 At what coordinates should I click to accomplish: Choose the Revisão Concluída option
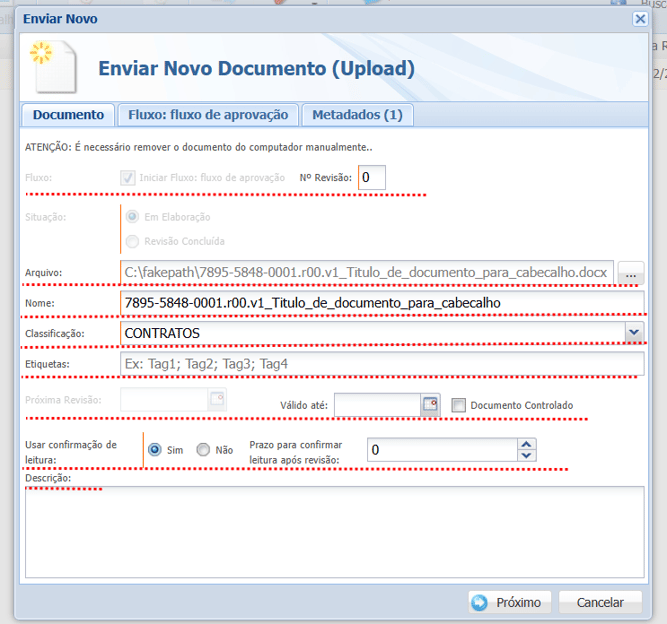133,240
